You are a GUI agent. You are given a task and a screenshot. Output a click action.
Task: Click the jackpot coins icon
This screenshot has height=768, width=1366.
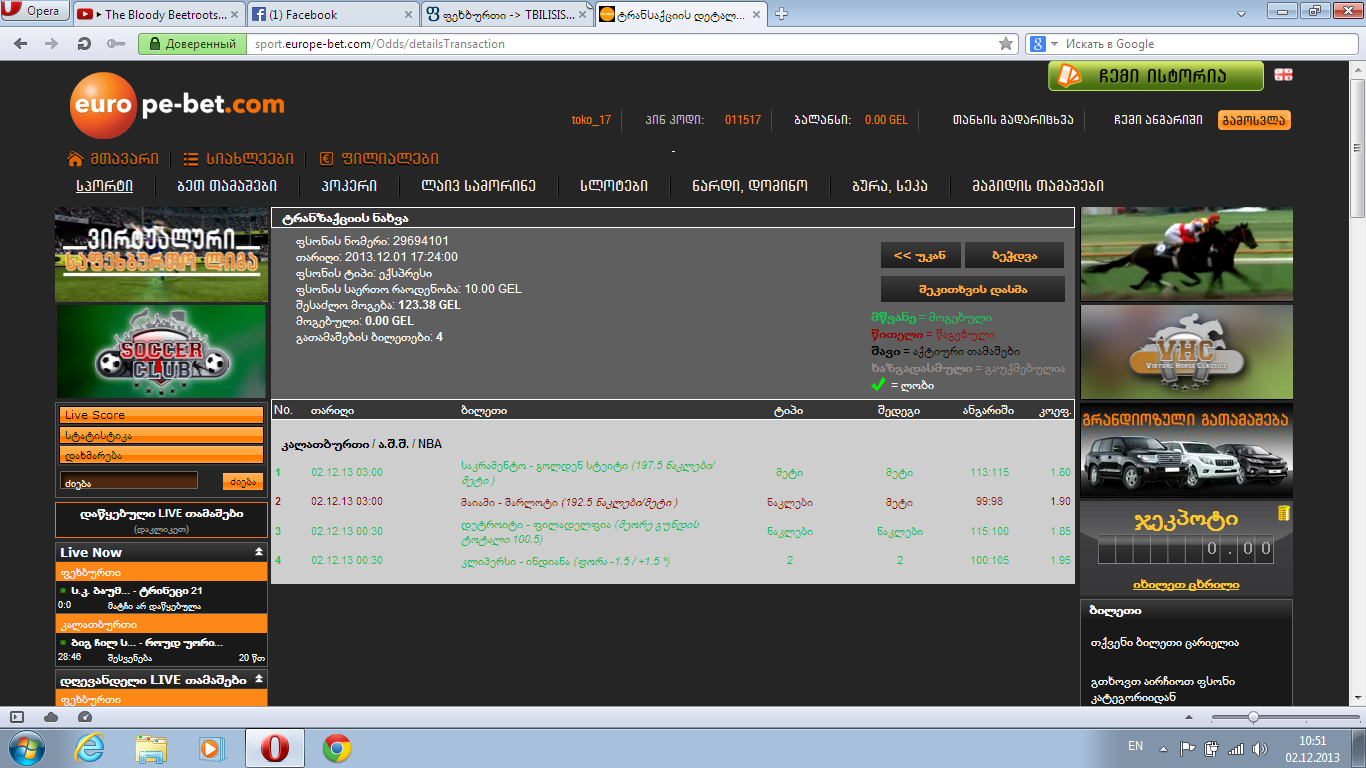coord(1284,514)
